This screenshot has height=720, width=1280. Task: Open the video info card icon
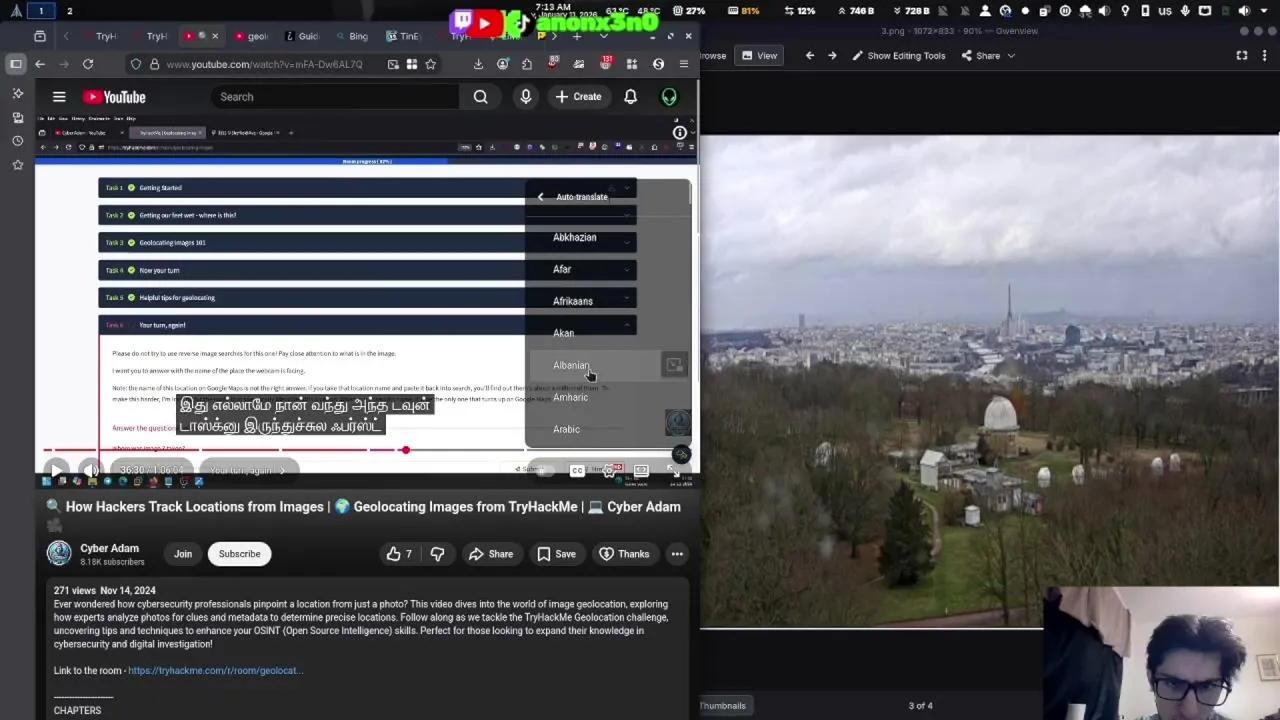click(x=680, y=132)
